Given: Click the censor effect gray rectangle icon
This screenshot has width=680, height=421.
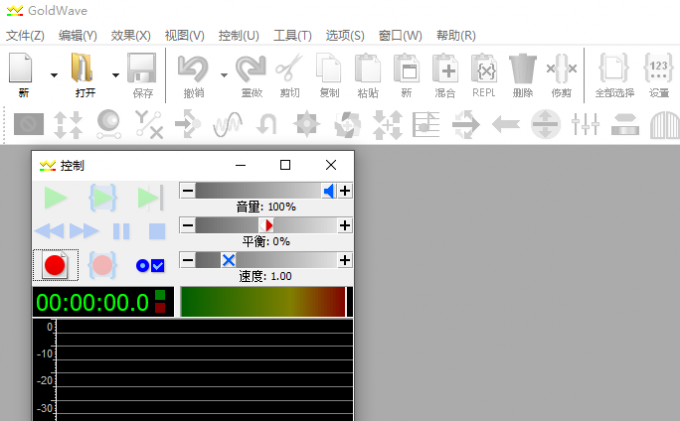Looking at the screenshot, I should (x=29, y=124).
